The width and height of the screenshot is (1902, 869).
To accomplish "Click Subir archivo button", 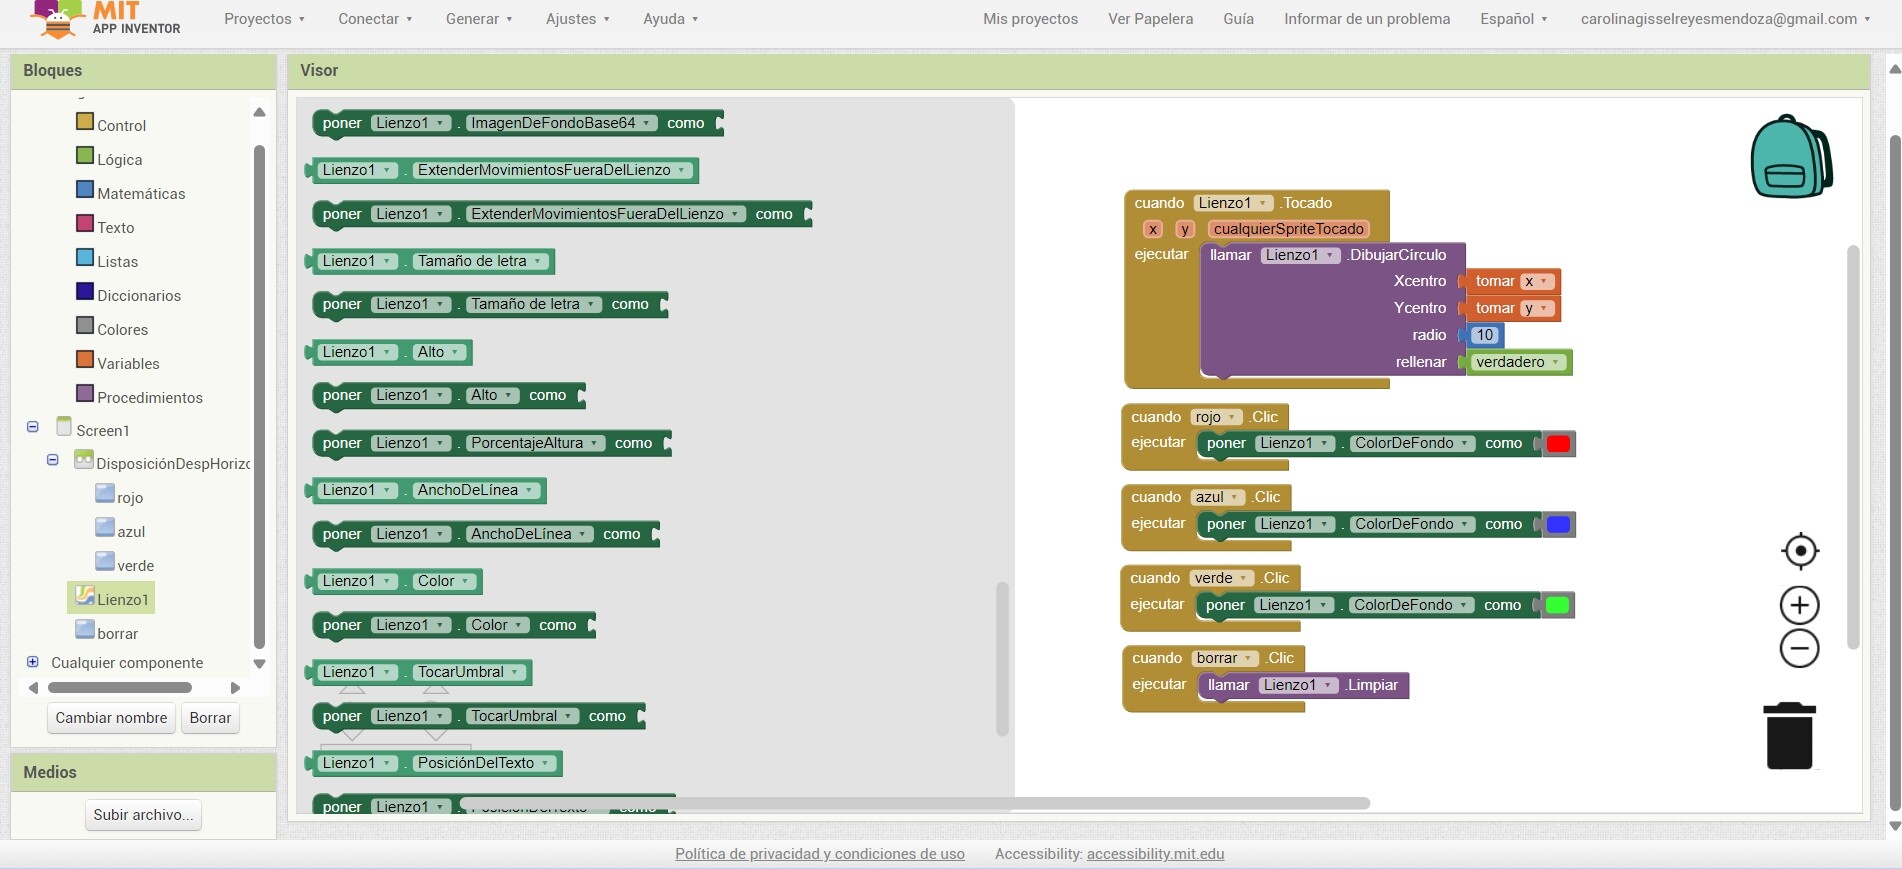I will 143,815.
